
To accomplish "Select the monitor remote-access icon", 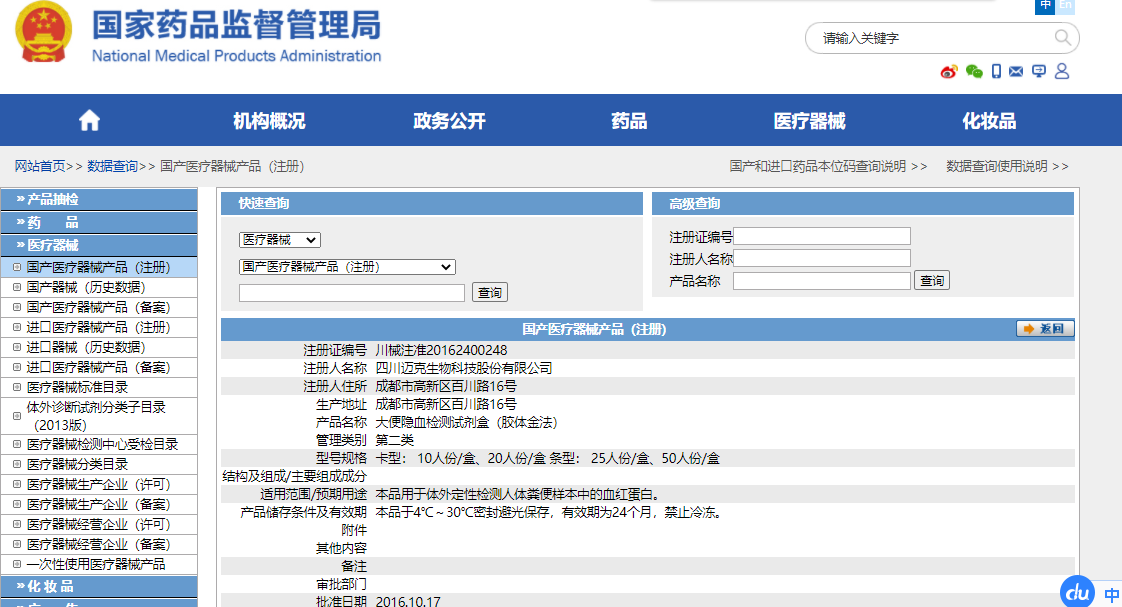I will [x=1038, y=72].
